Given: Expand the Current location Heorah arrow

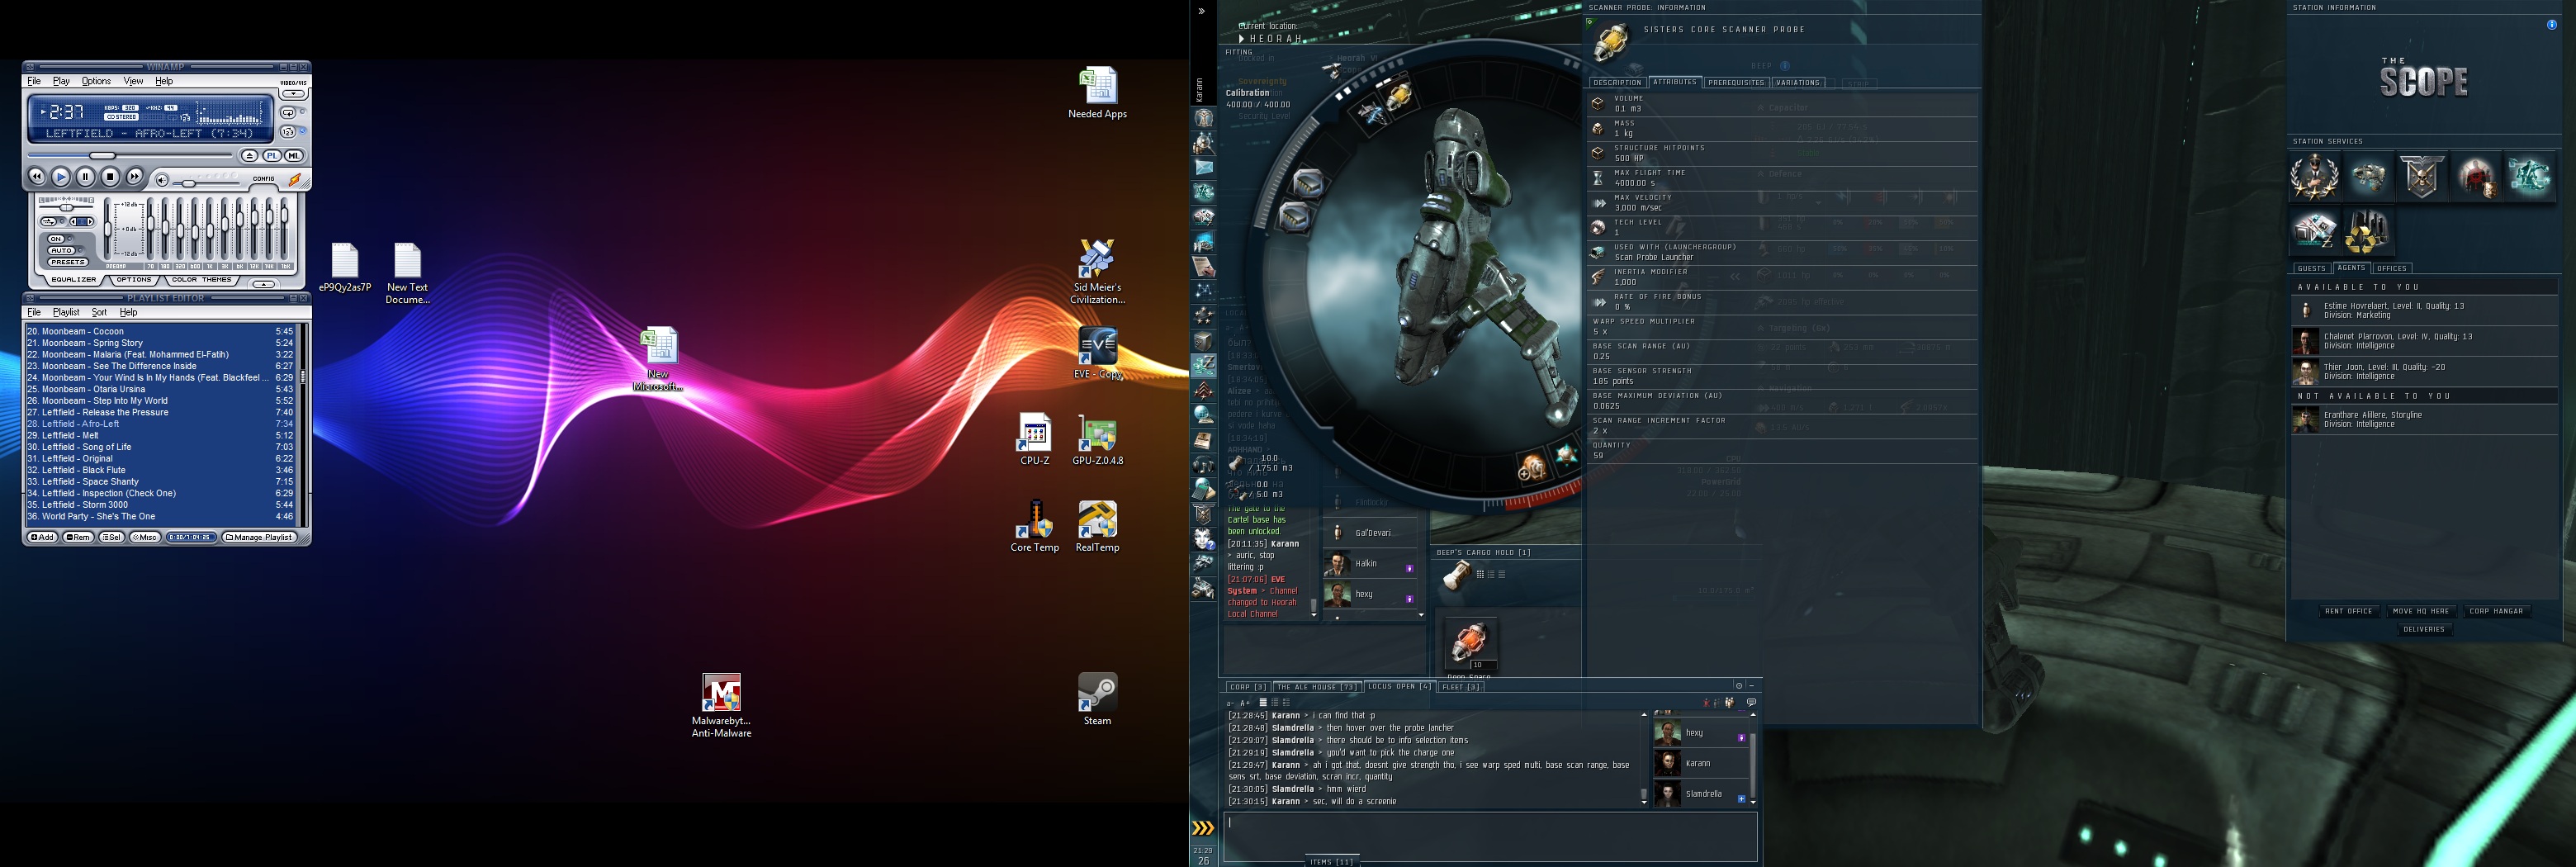Looking at the screenshot, I should tap(1242, 39).
